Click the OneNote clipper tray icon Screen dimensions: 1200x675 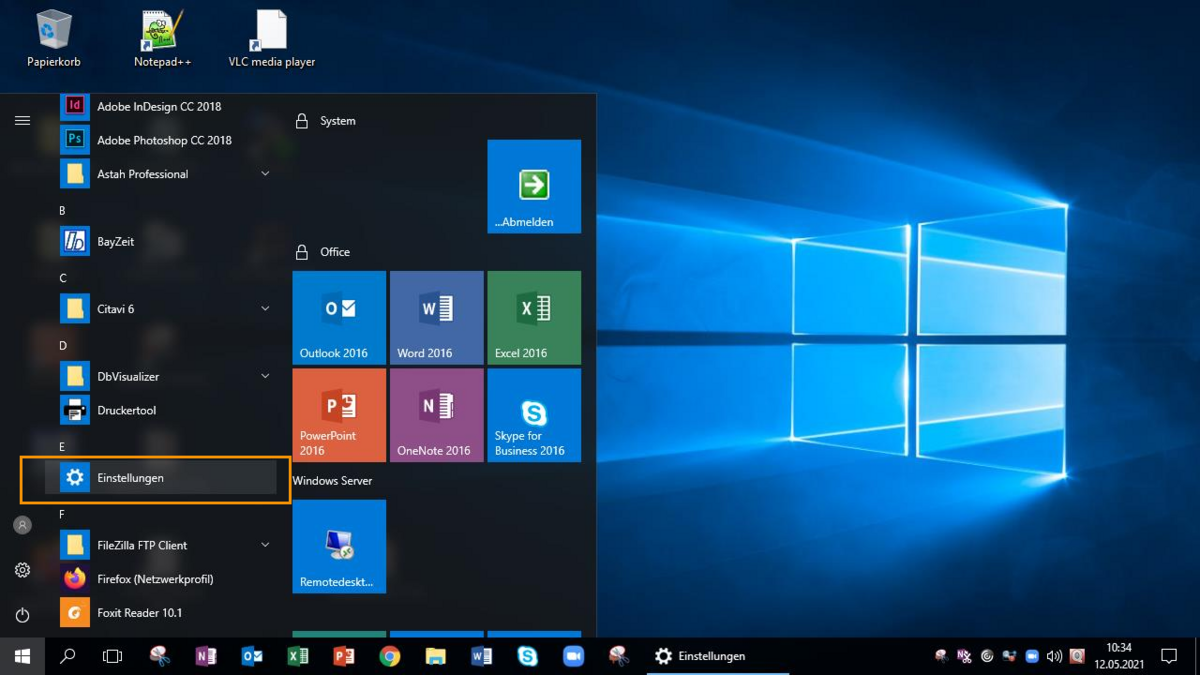[x=964, y=657]
